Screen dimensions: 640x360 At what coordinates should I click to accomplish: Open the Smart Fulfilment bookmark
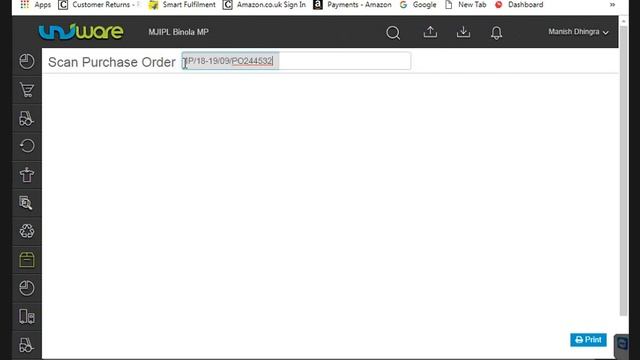[x=182, y=4]
